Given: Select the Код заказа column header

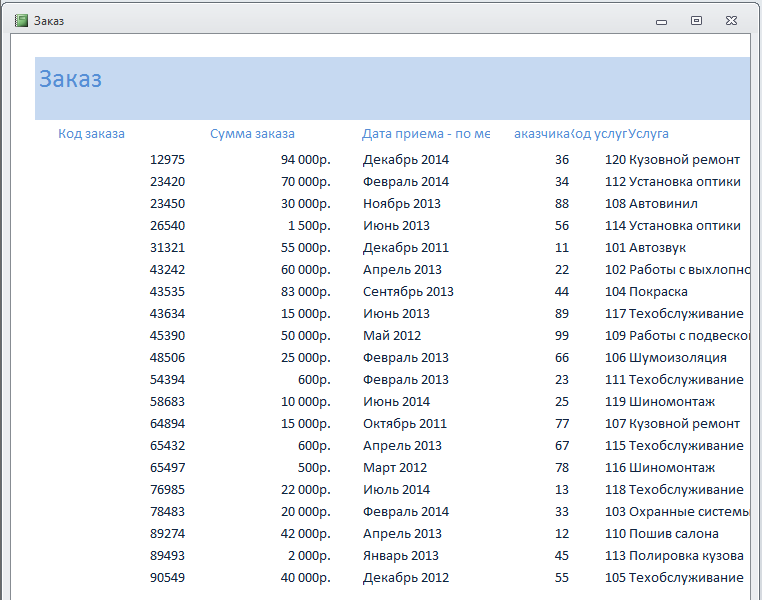Looking at the screenshot, I should (91, 134).
